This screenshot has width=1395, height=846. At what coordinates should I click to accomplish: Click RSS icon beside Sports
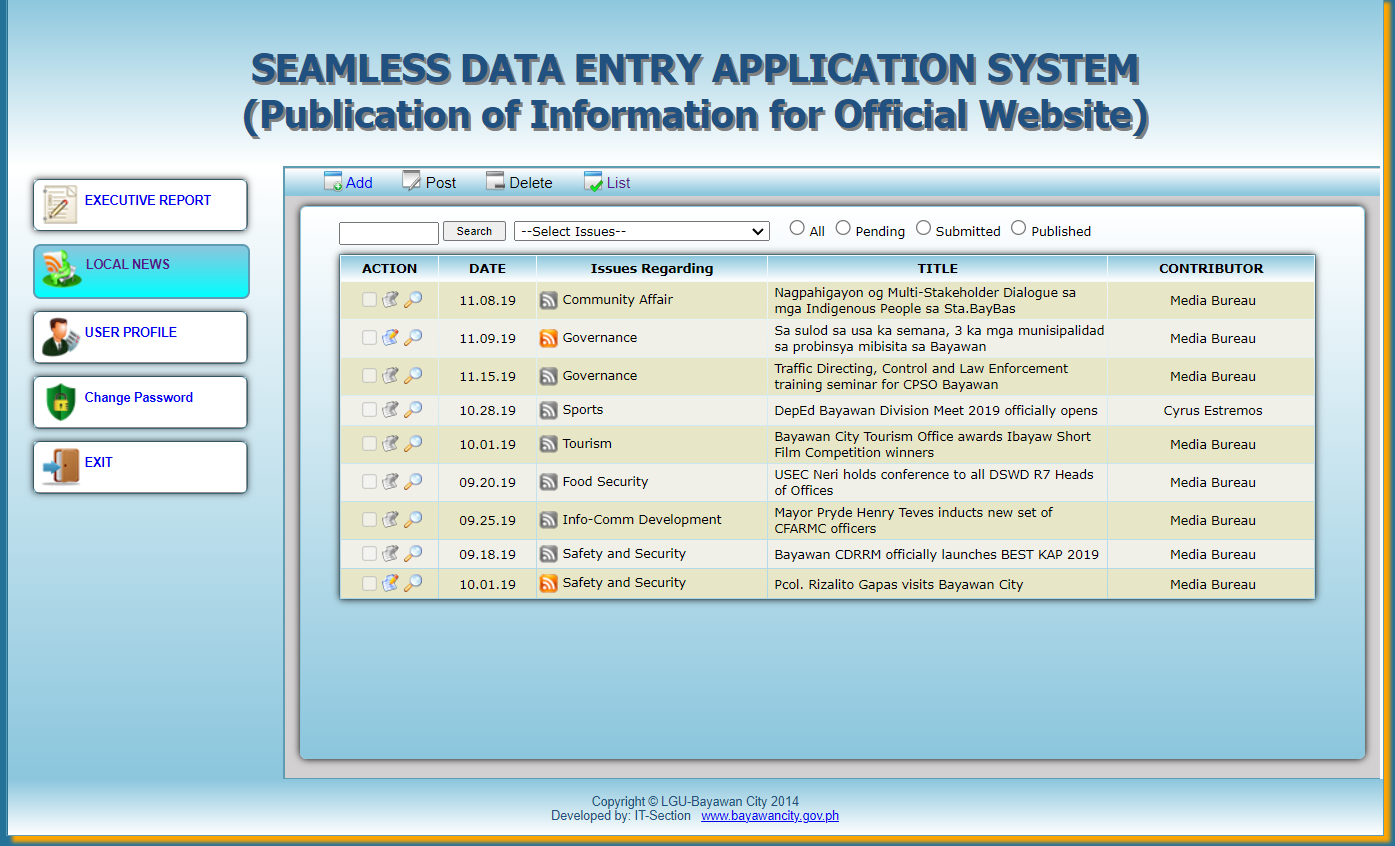pyautogui.click(x=548, y=410)
